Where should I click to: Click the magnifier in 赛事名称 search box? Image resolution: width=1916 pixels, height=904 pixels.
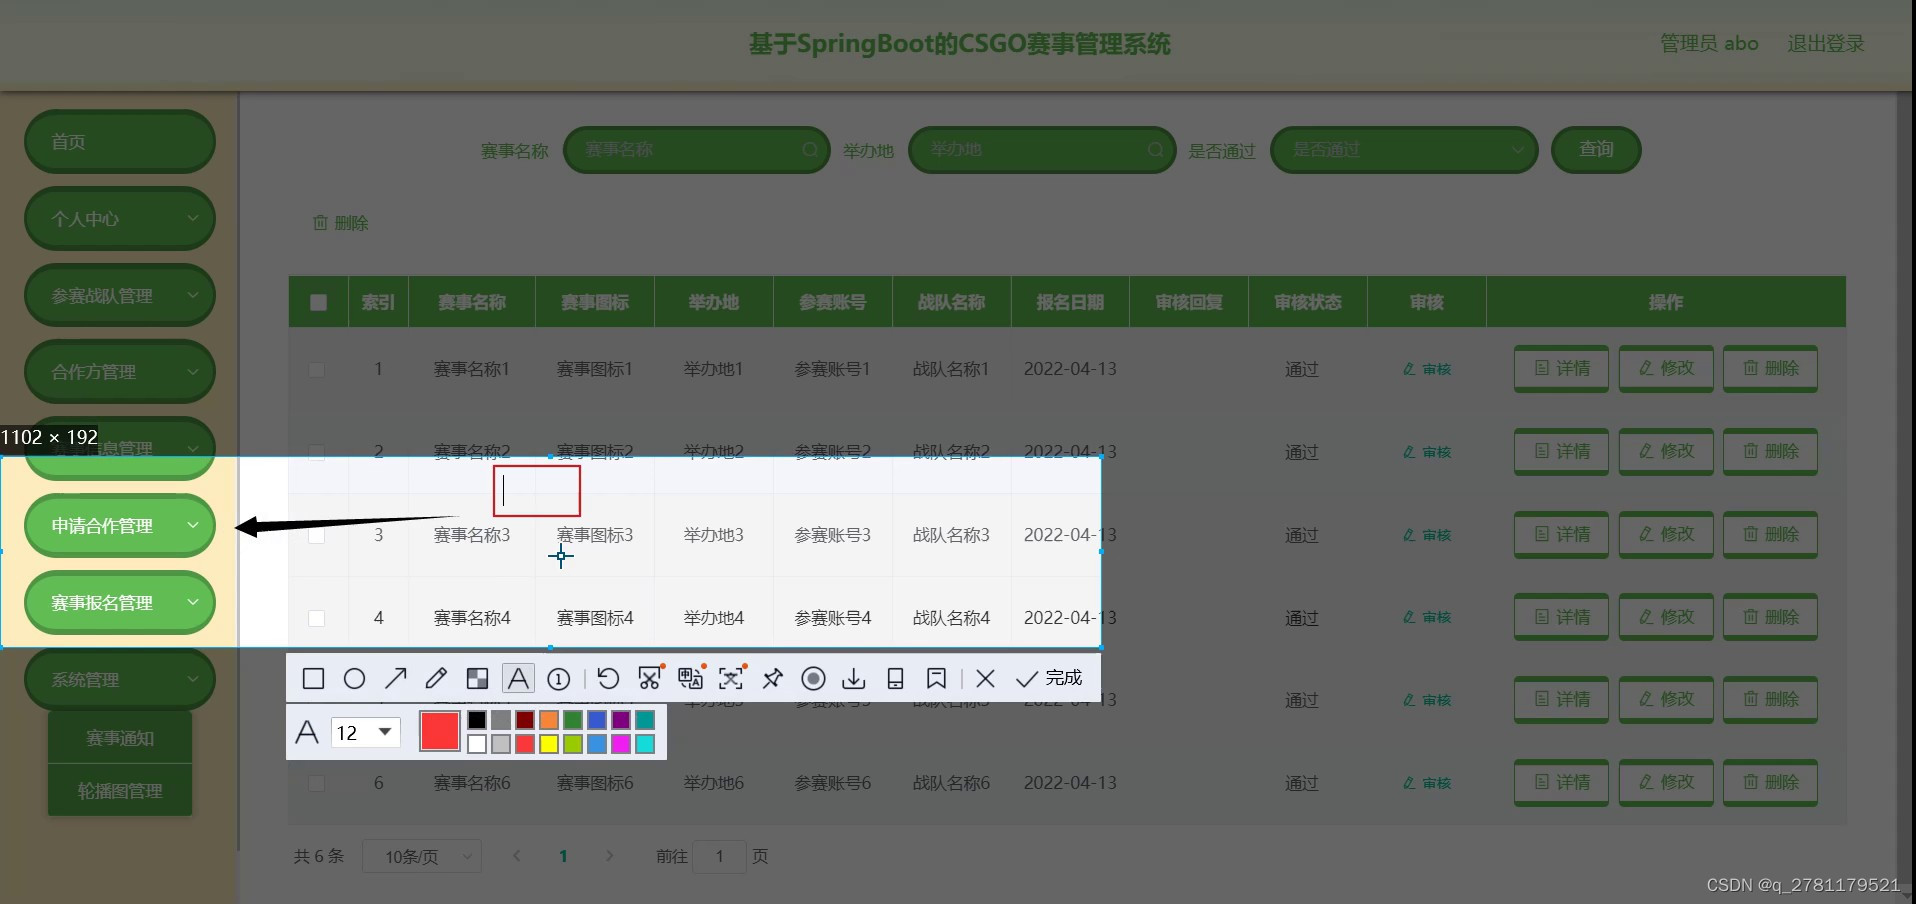coord(810,150)
